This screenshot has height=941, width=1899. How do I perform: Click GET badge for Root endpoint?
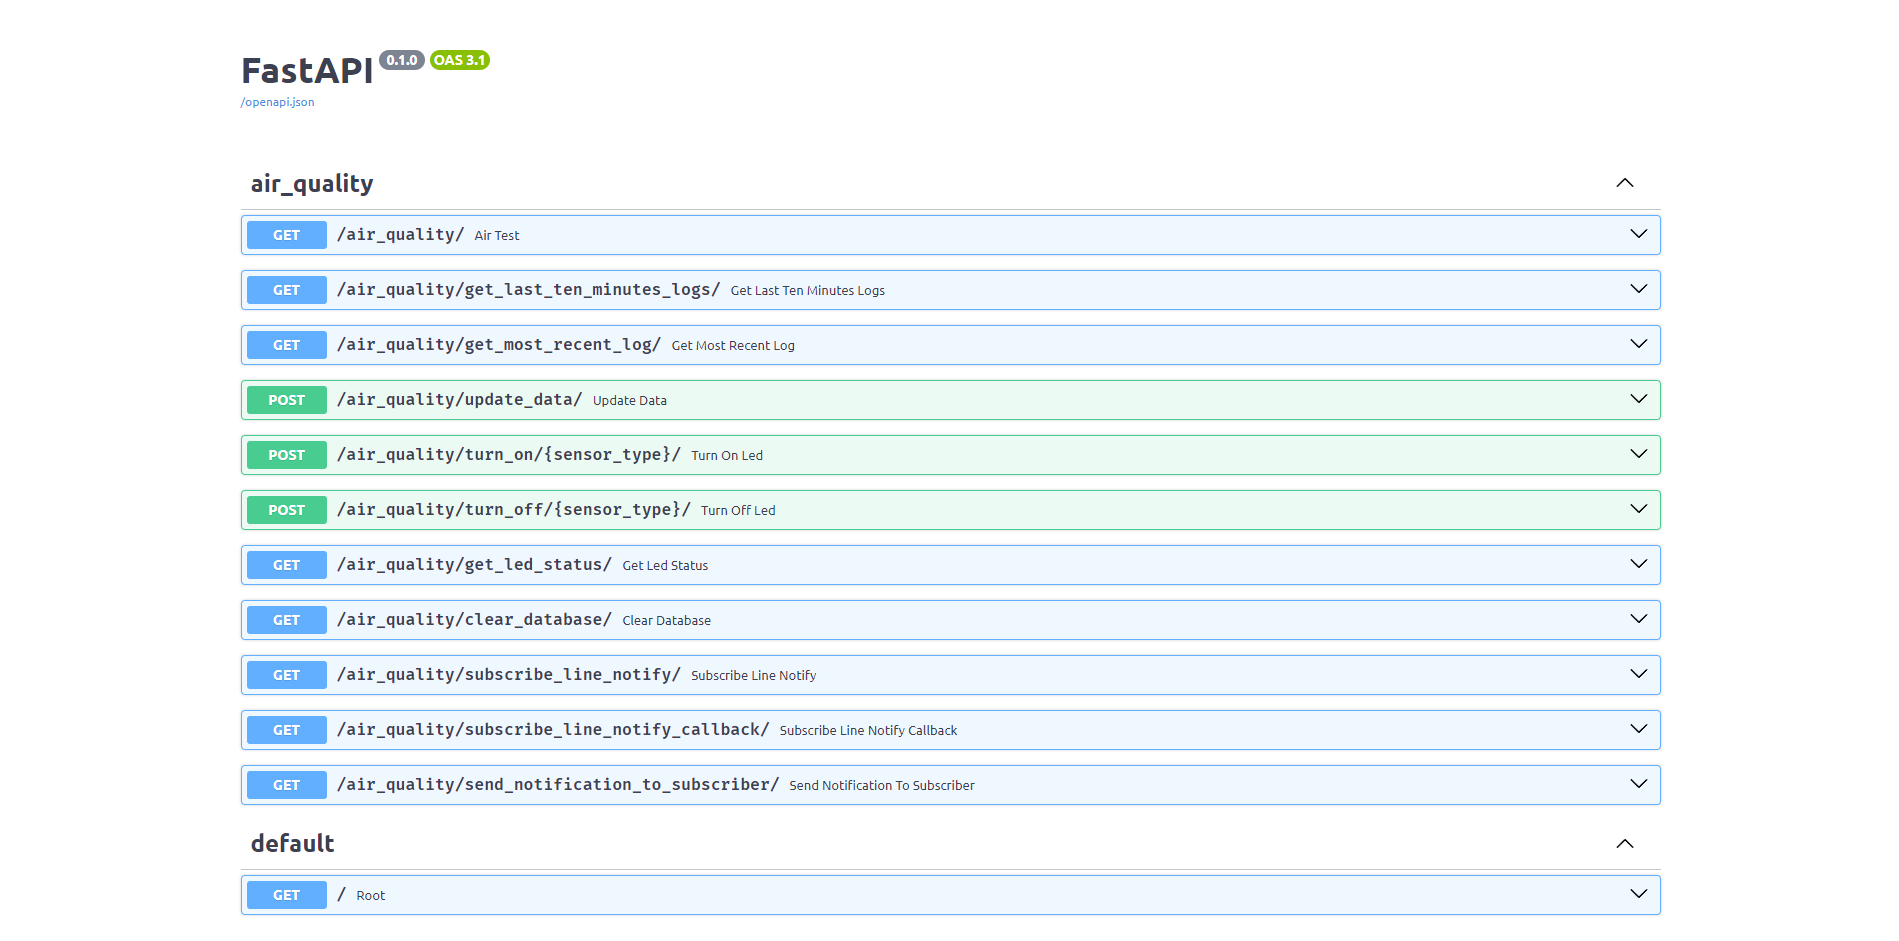[286, 895]
